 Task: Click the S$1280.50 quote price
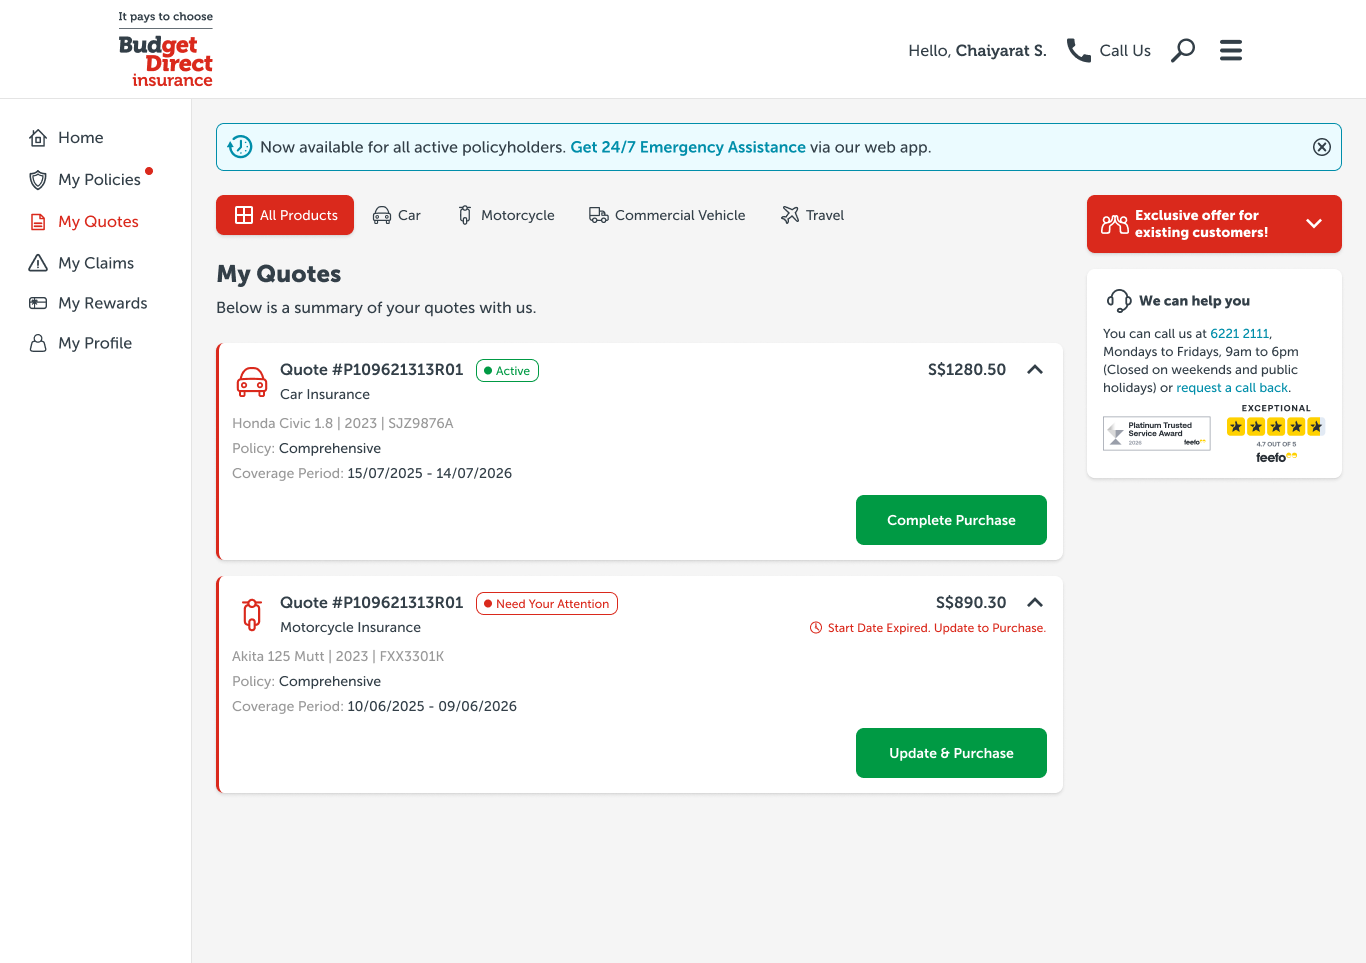point(967,370)
